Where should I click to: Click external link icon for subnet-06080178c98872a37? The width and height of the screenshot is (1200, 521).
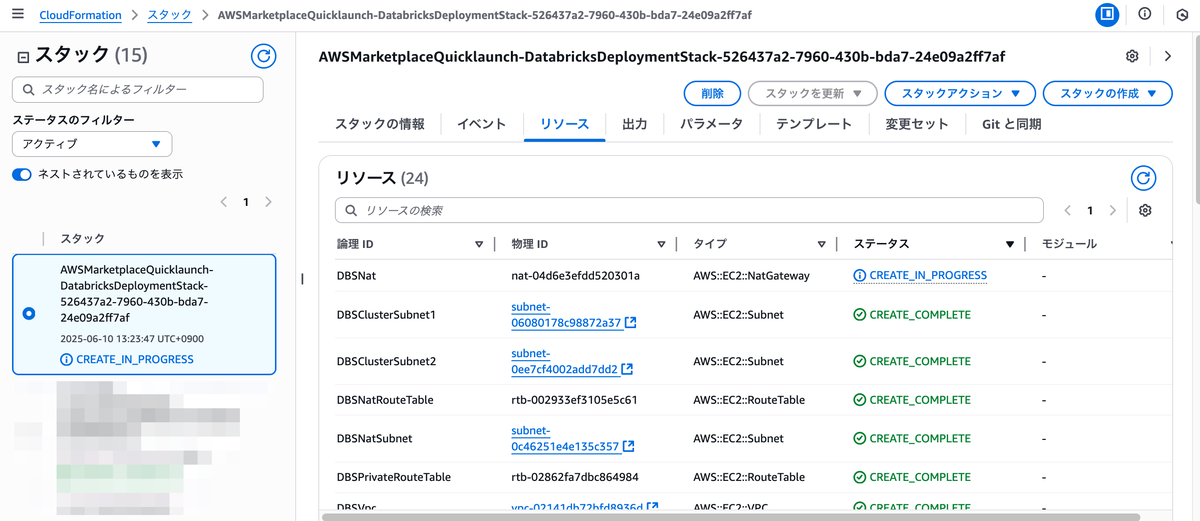click(x=631, y=323)
